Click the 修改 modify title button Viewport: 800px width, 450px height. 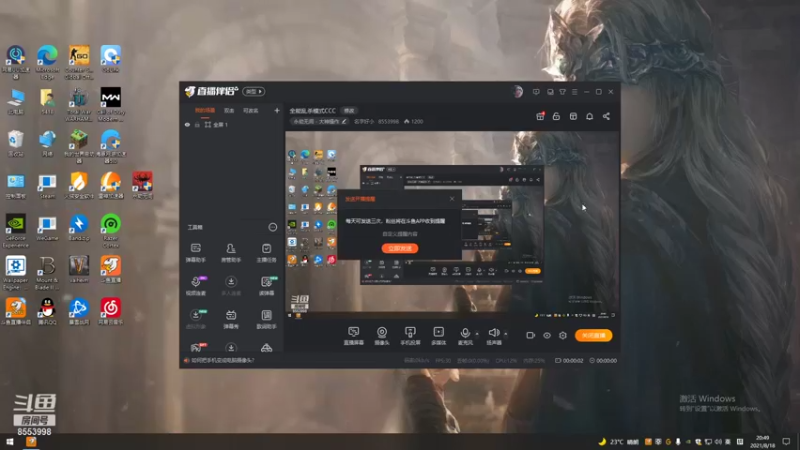coord(349,111)
